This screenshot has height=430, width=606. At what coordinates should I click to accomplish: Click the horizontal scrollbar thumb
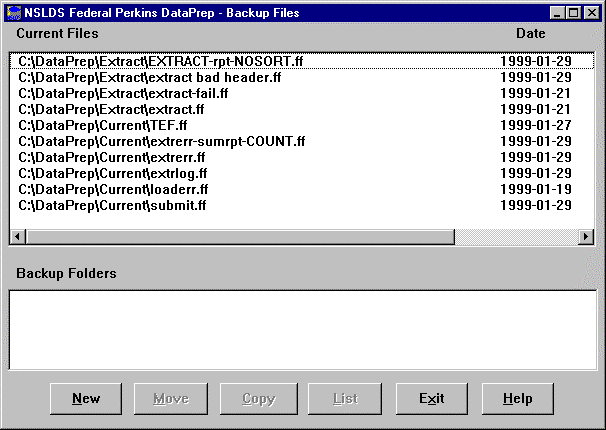click(x=240, y=236)
